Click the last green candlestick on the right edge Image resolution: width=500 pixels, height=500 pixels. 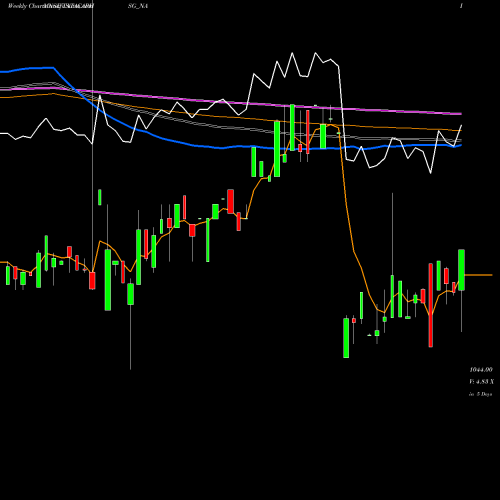click(461, 270)
